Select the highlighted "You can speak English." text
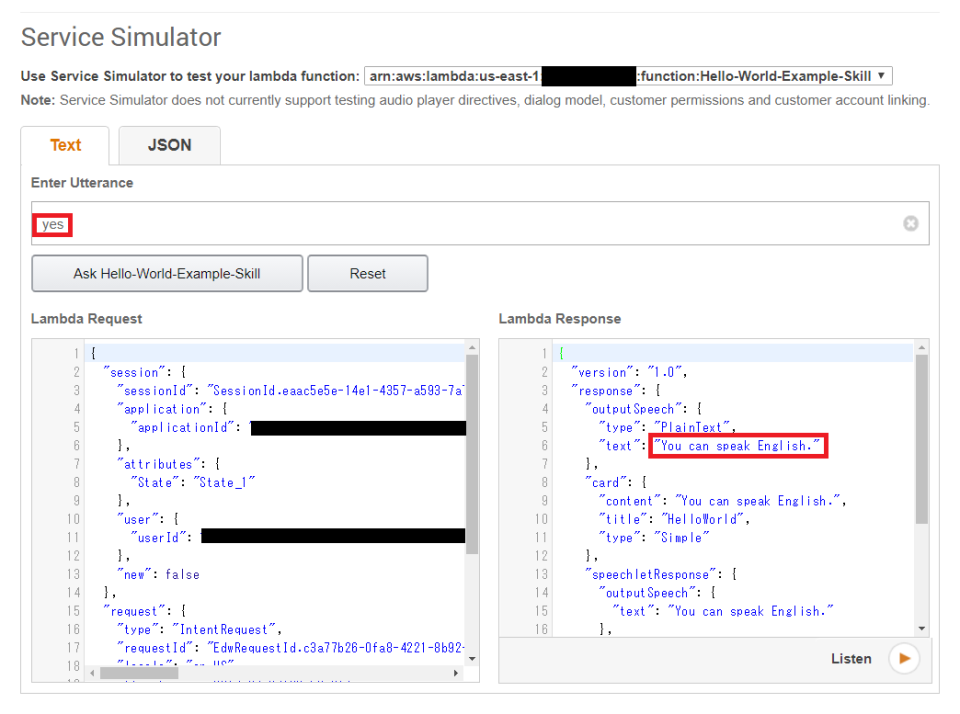Viewport: 960px width, 714px height. point(737,445)
